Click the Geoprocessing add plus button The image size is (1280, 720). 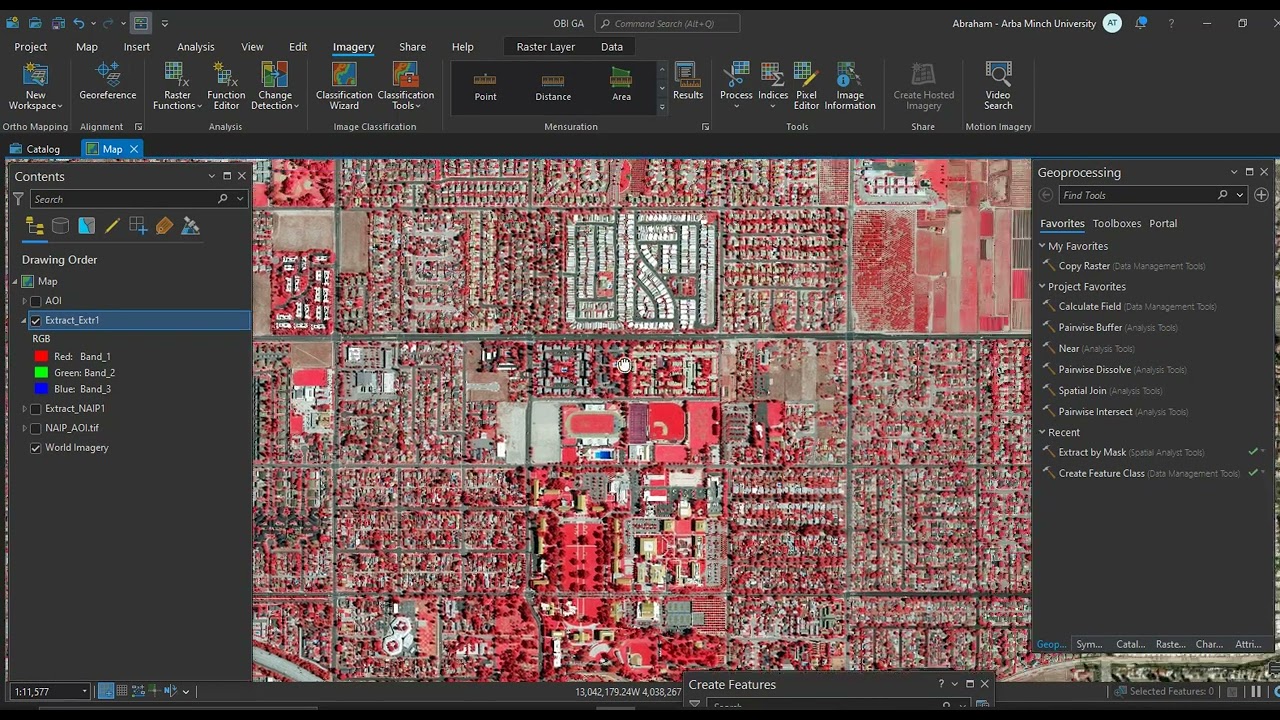[x=1261, y=195]
